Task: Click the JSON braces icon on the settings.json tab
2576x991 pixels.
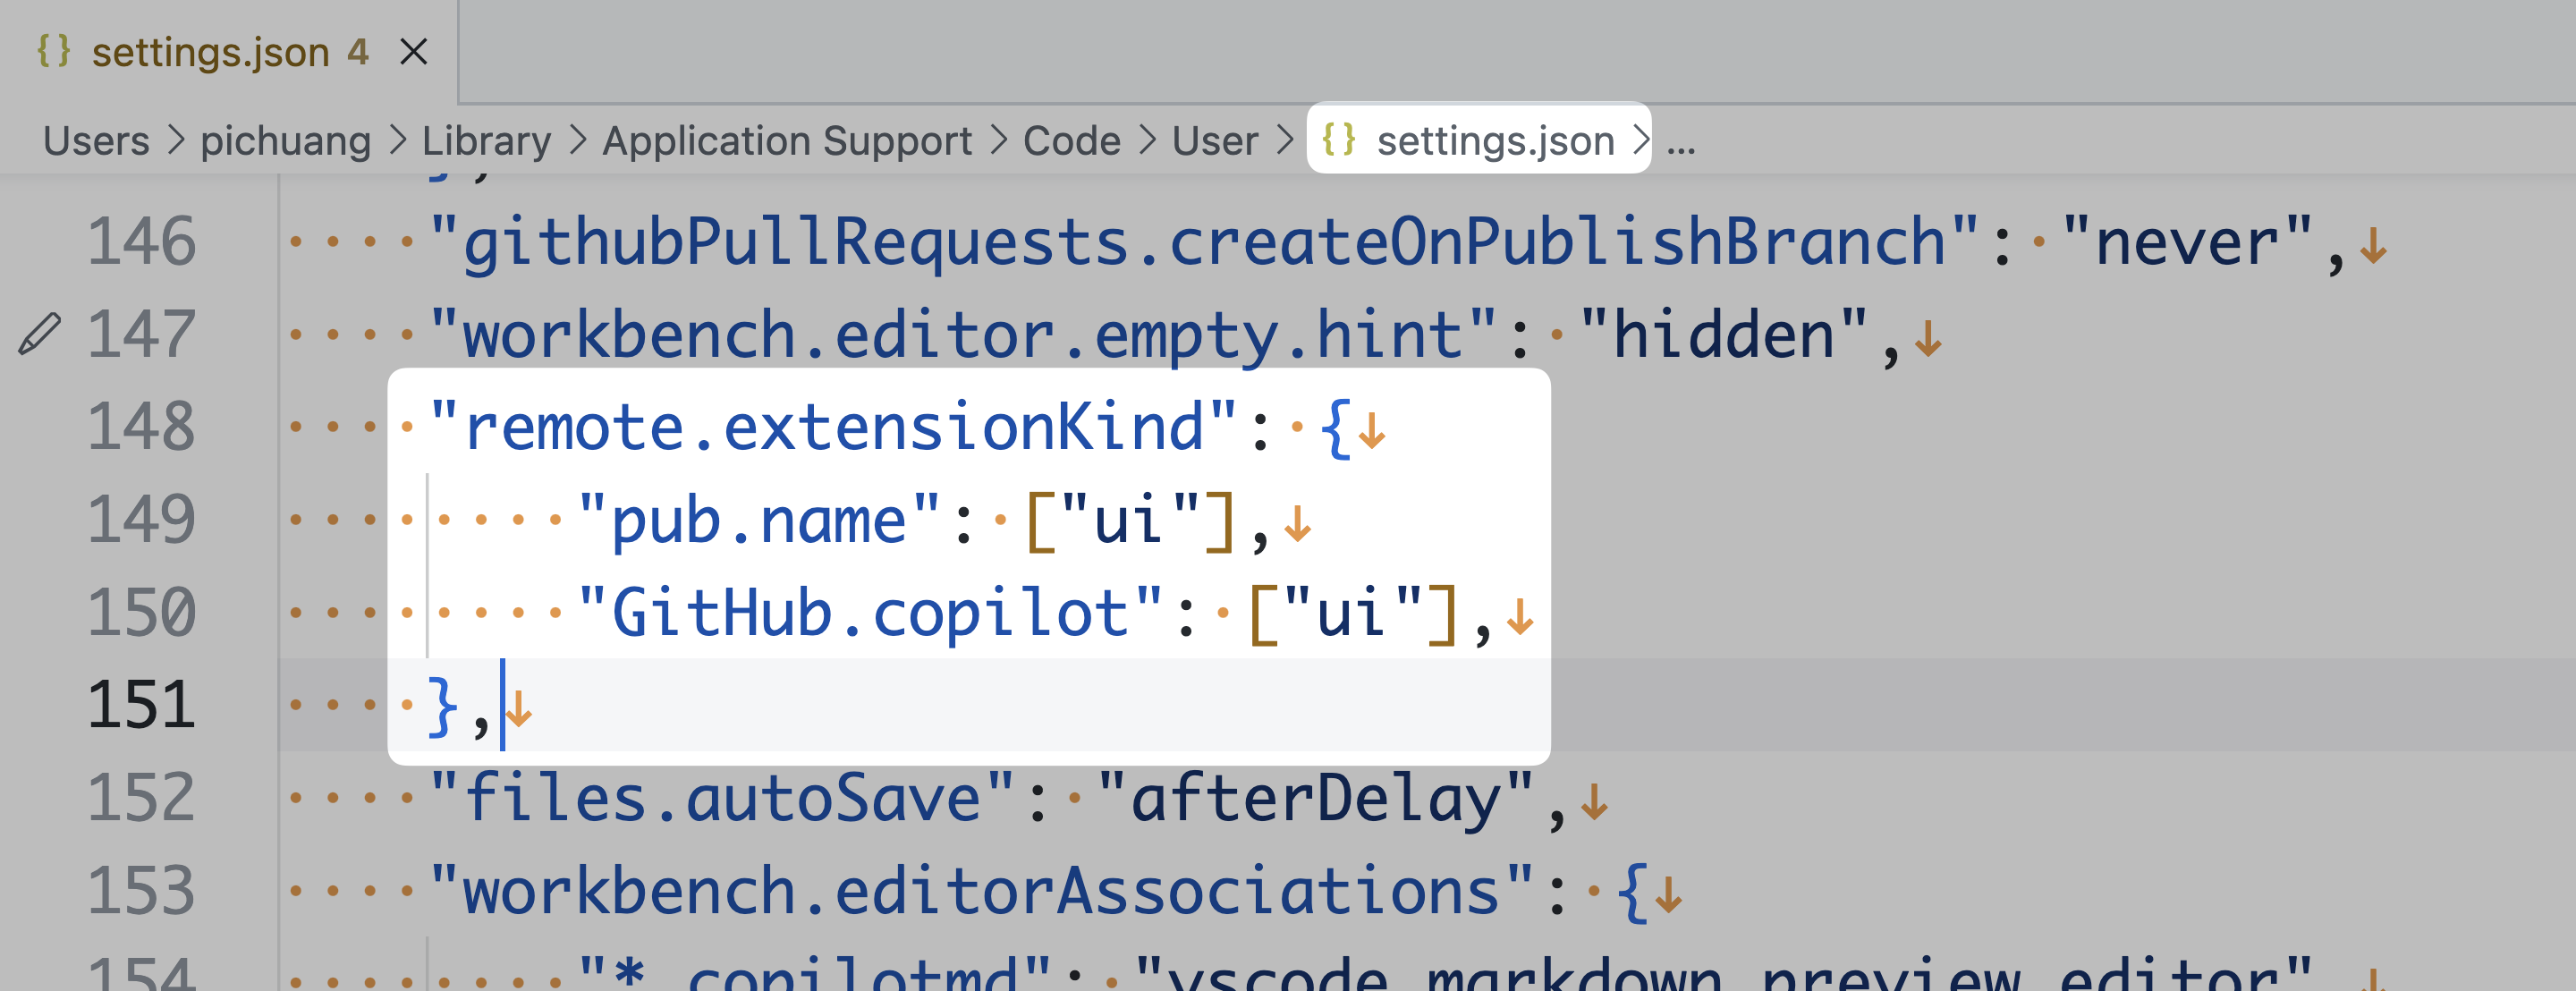Action: [x=54, y=51]
